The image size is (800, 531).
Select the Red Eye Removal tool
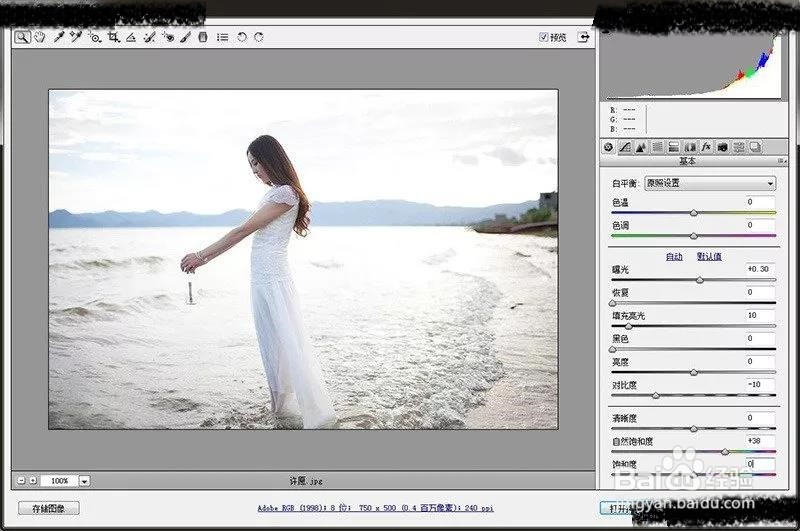point(168,37)
